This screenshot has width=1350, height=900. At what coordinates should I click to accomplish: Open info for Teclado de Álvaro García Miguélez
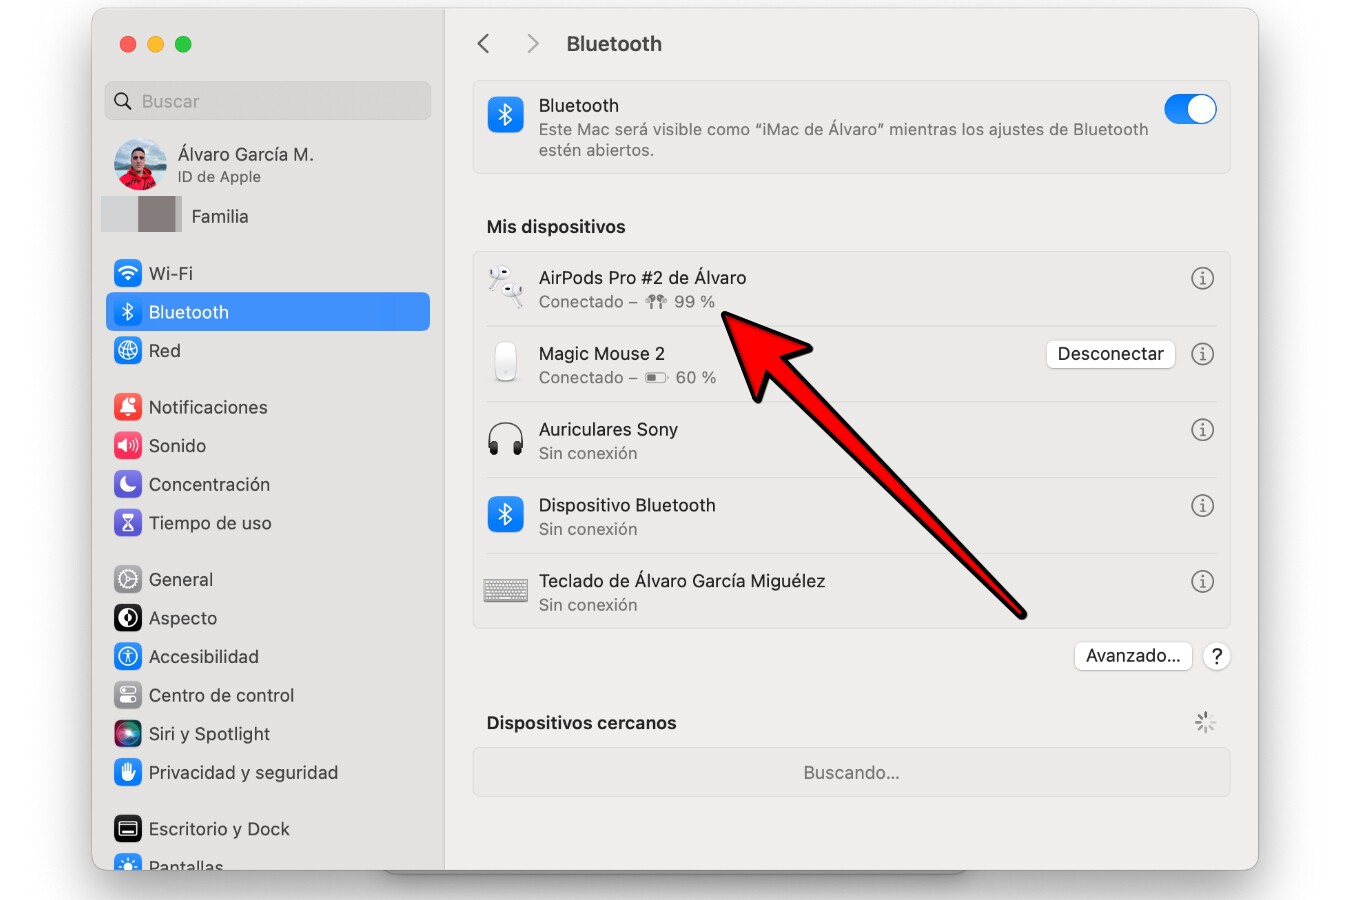tap(1203, 581)
